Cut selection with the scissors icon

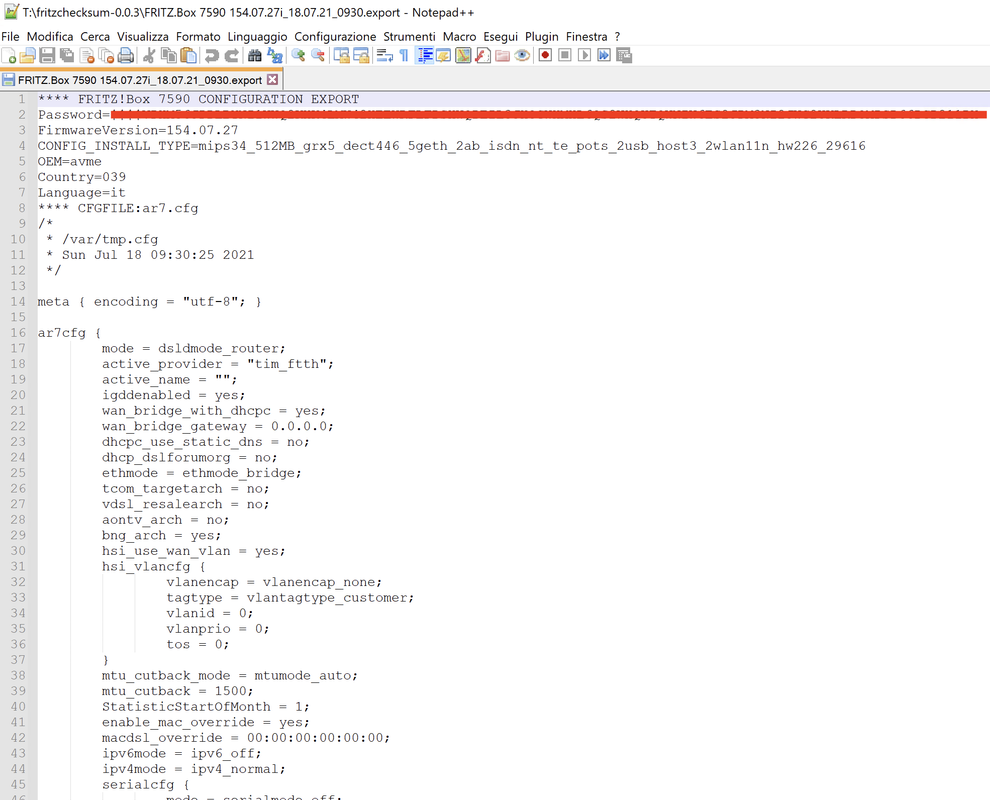click(x=149, y=56)
